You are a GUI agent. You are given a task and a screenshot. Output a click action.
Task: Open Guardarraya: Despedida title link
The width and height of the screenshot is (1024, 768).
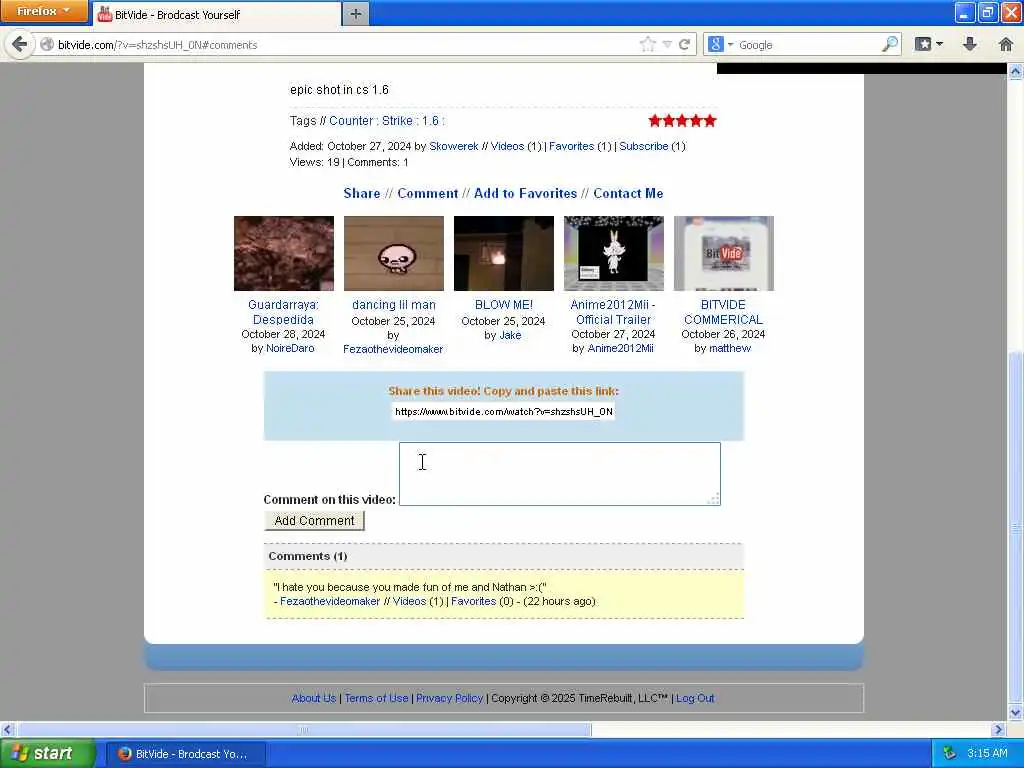click(x=283, y=312)
